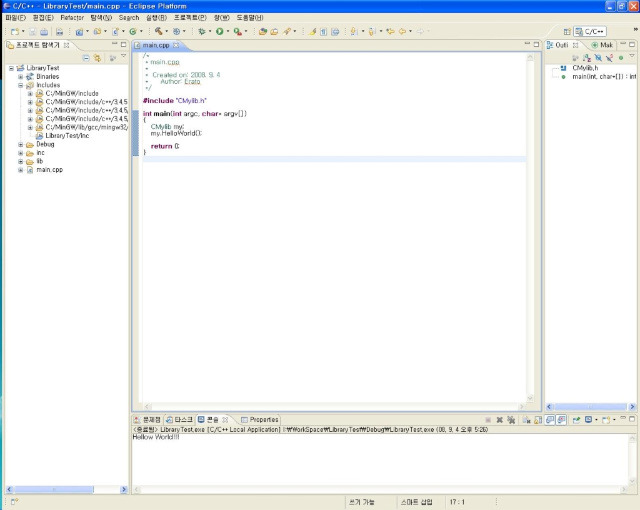Viewport: 640px width, 510px height.
Task: Click Pin Console icon
Action: pos(576,419)
